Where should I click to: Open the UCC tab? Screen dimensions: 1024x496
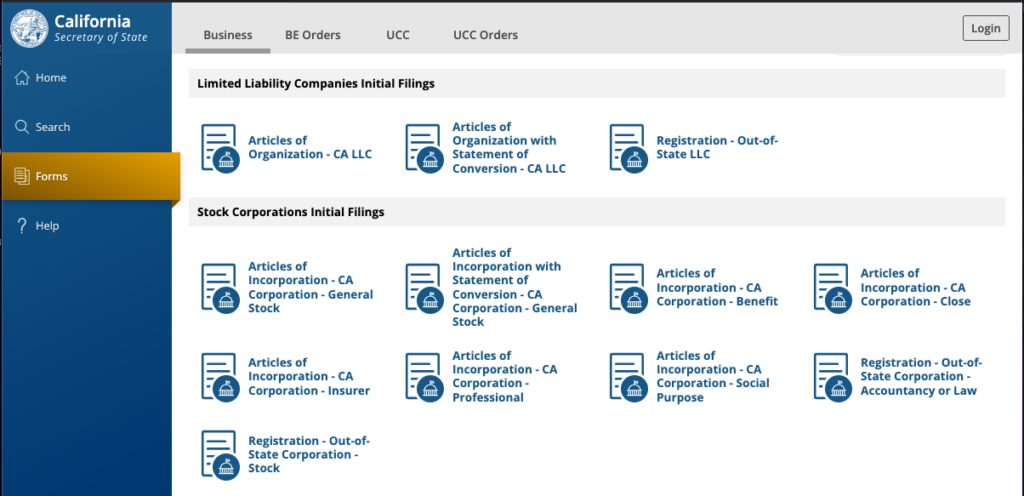(397, 35)
